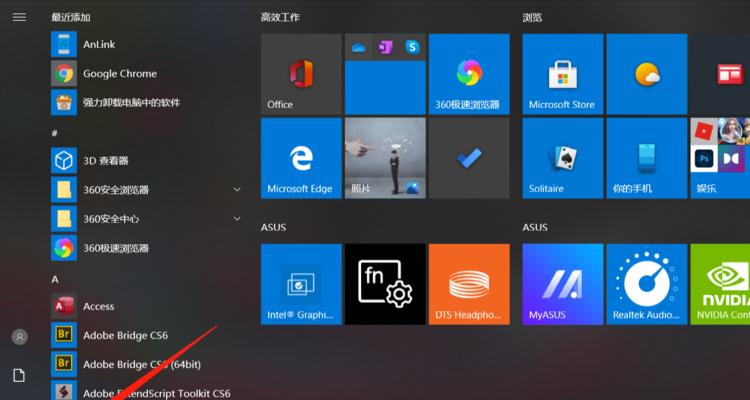Image resolution: width=750 pixels, height=400 pixels.
Task: Click the 最近添加 header
Action: click(x=71, y=17)
